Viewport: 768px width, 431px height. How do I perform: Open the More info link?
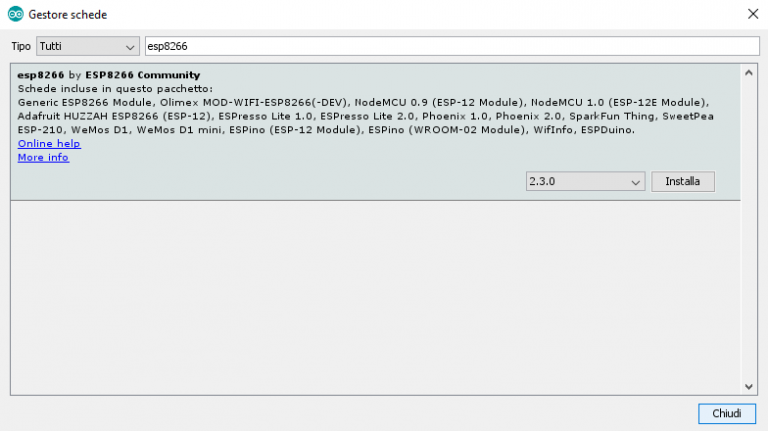[x=43, y=158]
